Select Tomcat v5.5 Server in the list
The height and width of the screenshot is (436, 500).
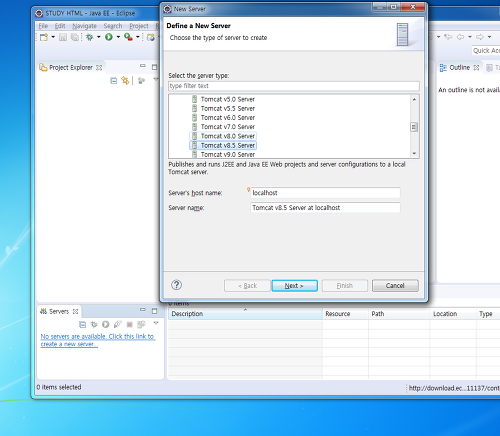[224, 108]
